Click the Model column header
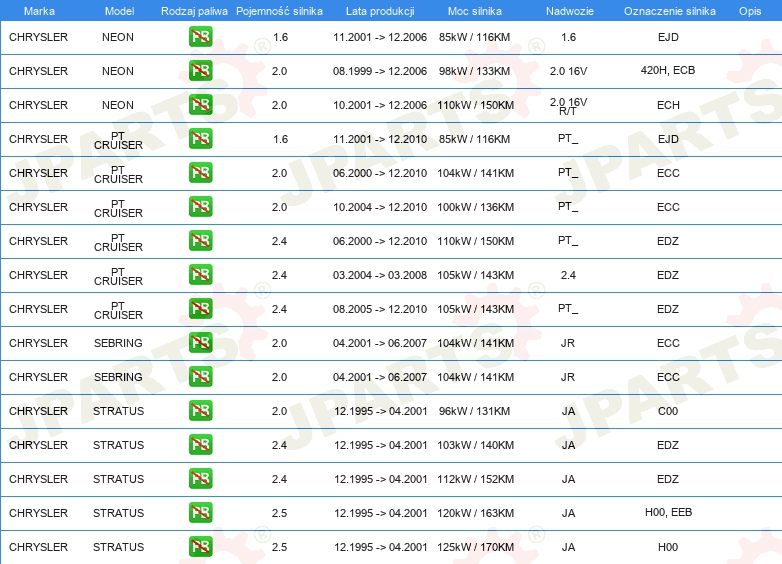Screen dimensions: 782x564 [x=118, y=11]
